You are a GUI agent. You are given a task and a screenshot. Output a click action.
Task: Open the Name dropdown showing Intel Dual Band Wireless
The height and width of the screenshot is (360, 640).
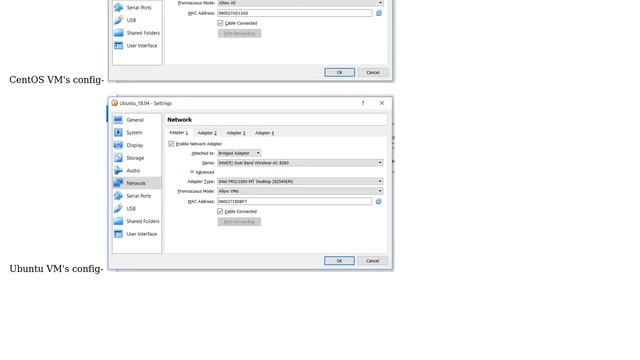[x=300, y=163]
